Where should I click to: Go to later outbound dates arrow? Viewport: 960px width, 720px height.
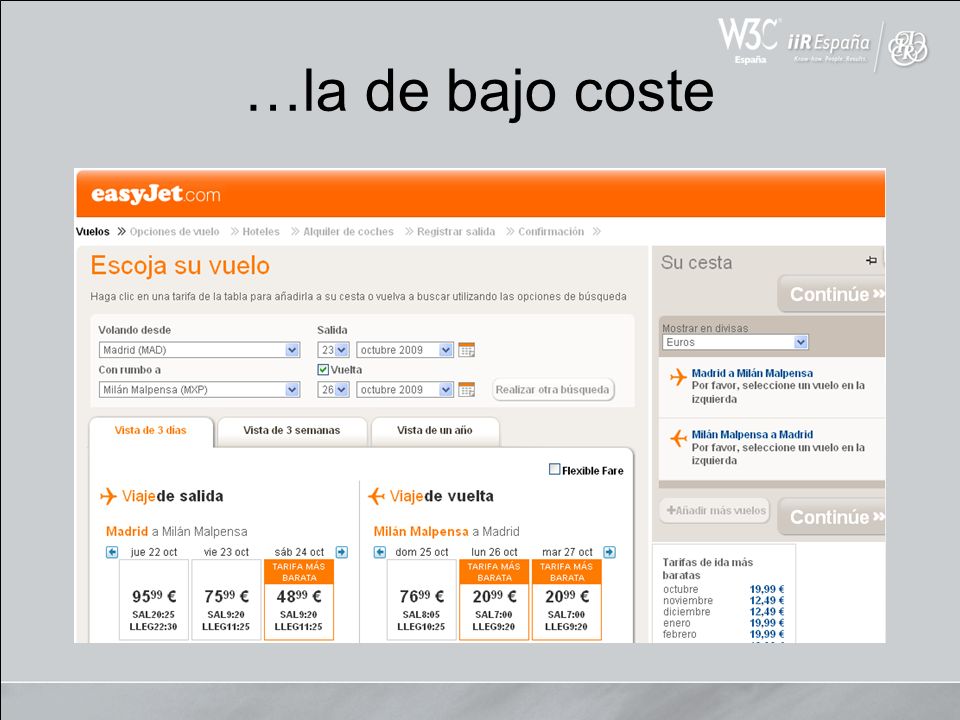pos(342,552)
